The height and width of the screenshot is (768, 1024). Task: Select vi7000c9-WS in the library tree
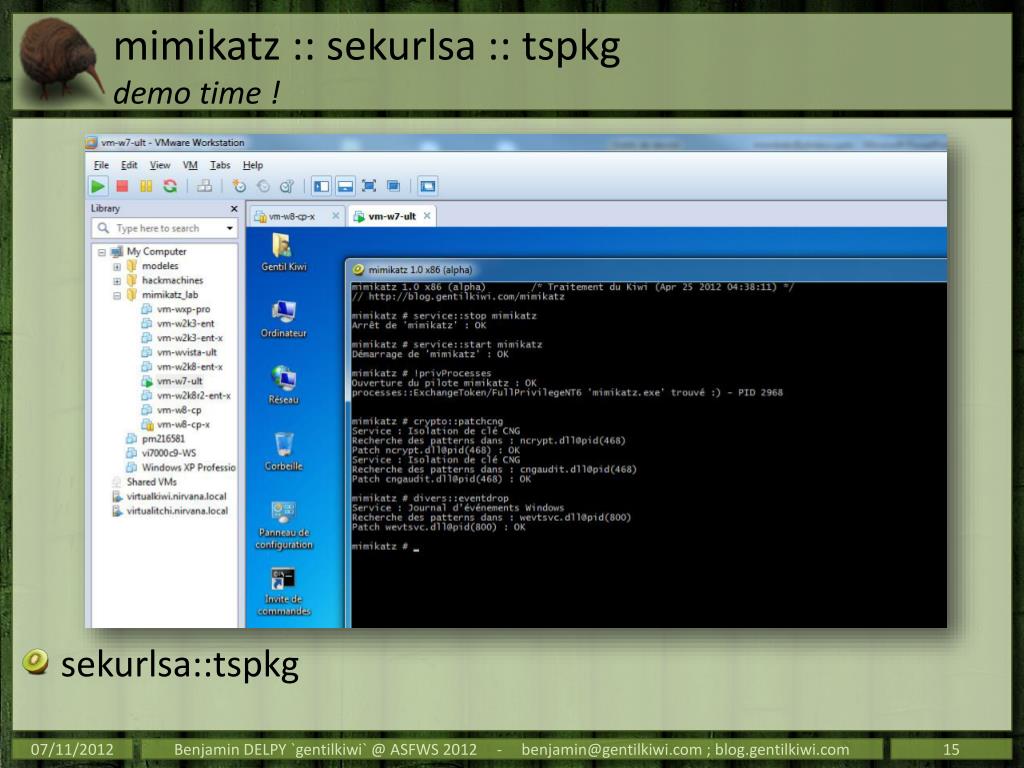point(169,453)
